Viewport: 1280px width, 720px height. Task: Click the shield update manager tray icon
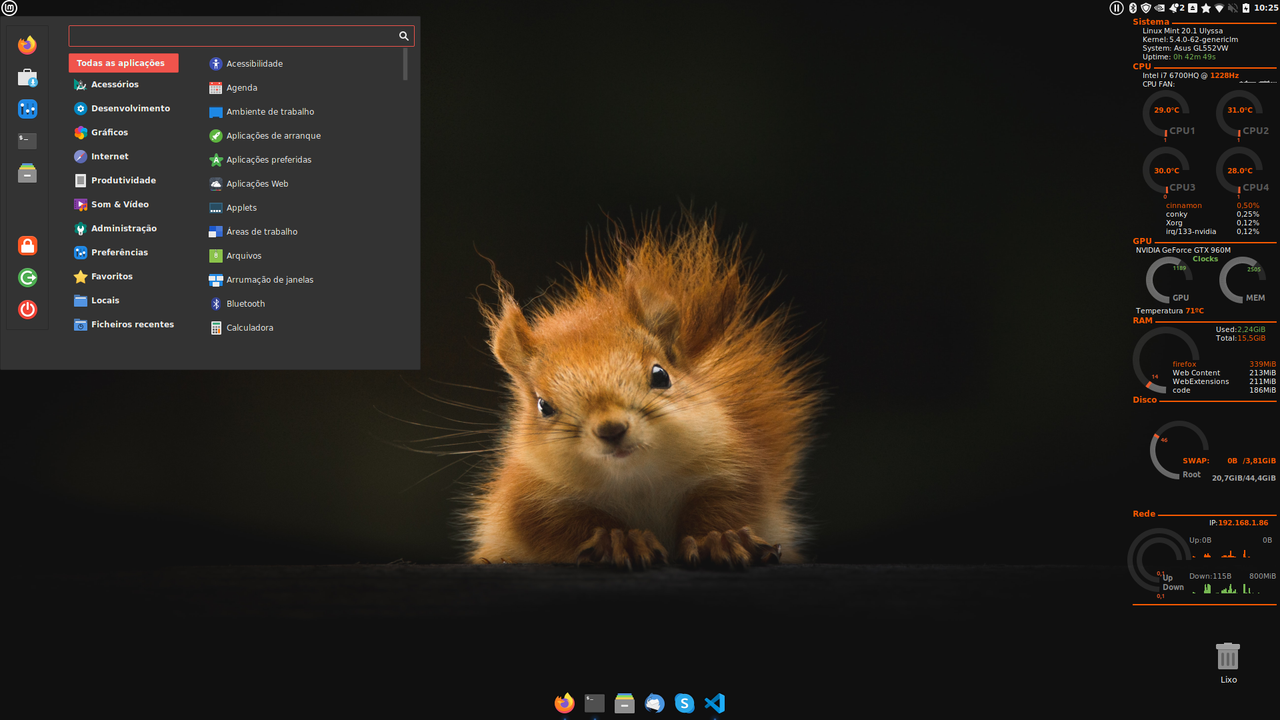1146,8
